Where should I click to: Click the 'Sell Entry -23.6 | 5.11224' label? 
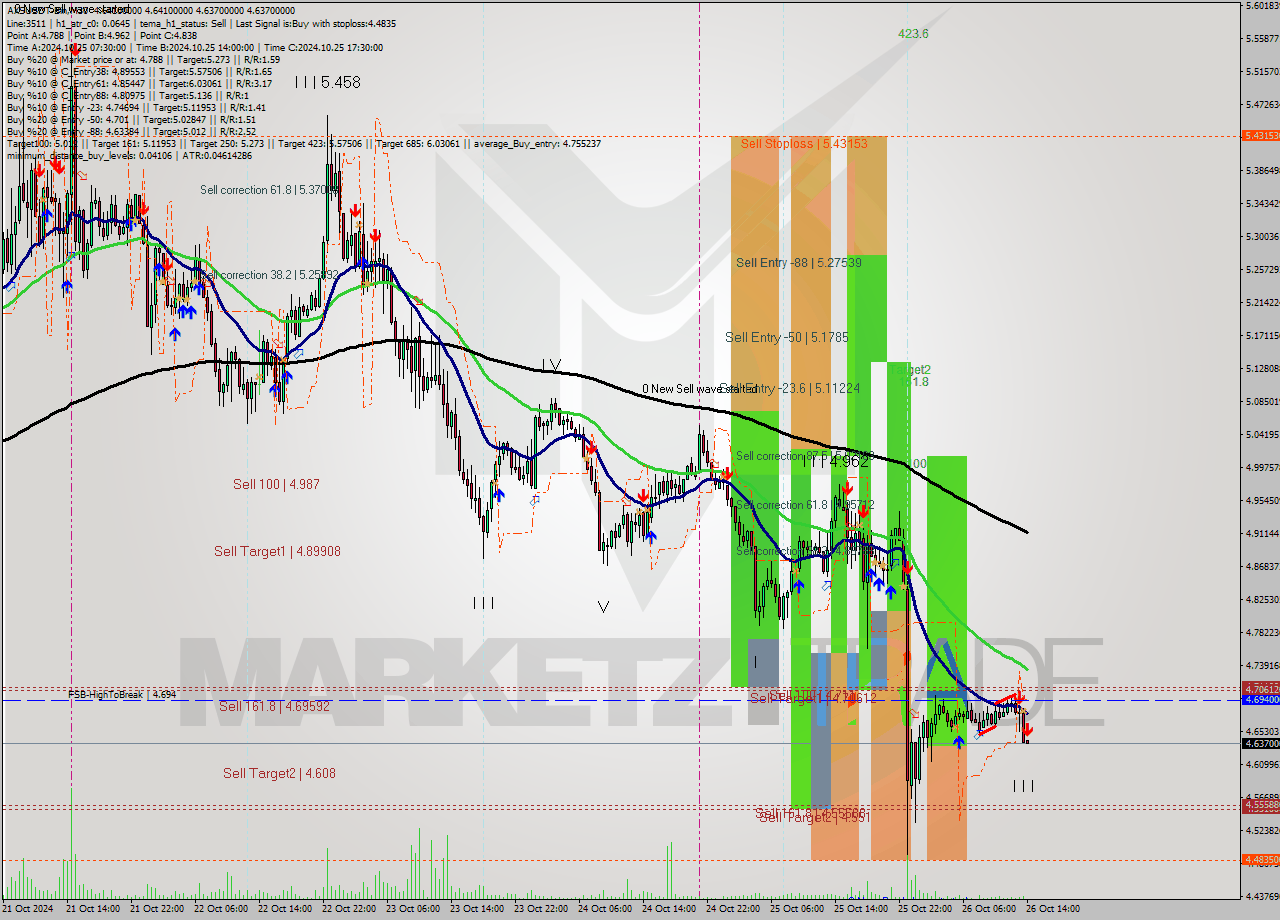click(790, 389)
